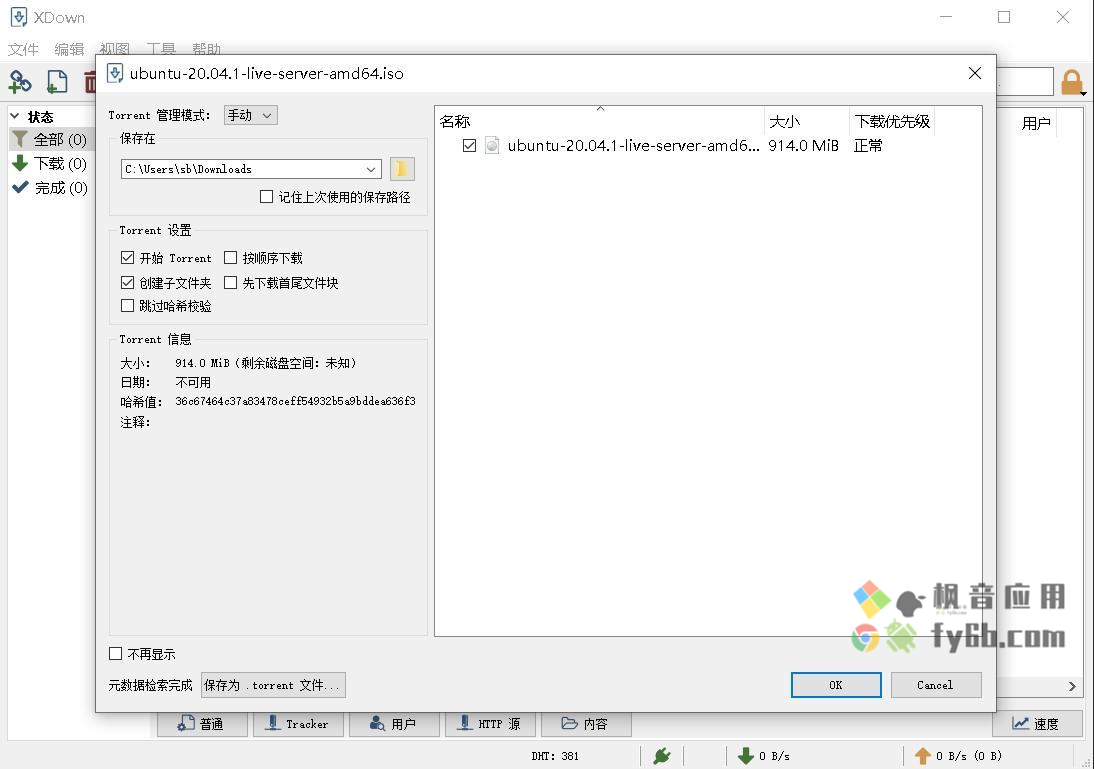Open the Torrent 管理模式 dropdown
Image resolution: width=1094 pixels, height=769 pixels.
point(250,115)
